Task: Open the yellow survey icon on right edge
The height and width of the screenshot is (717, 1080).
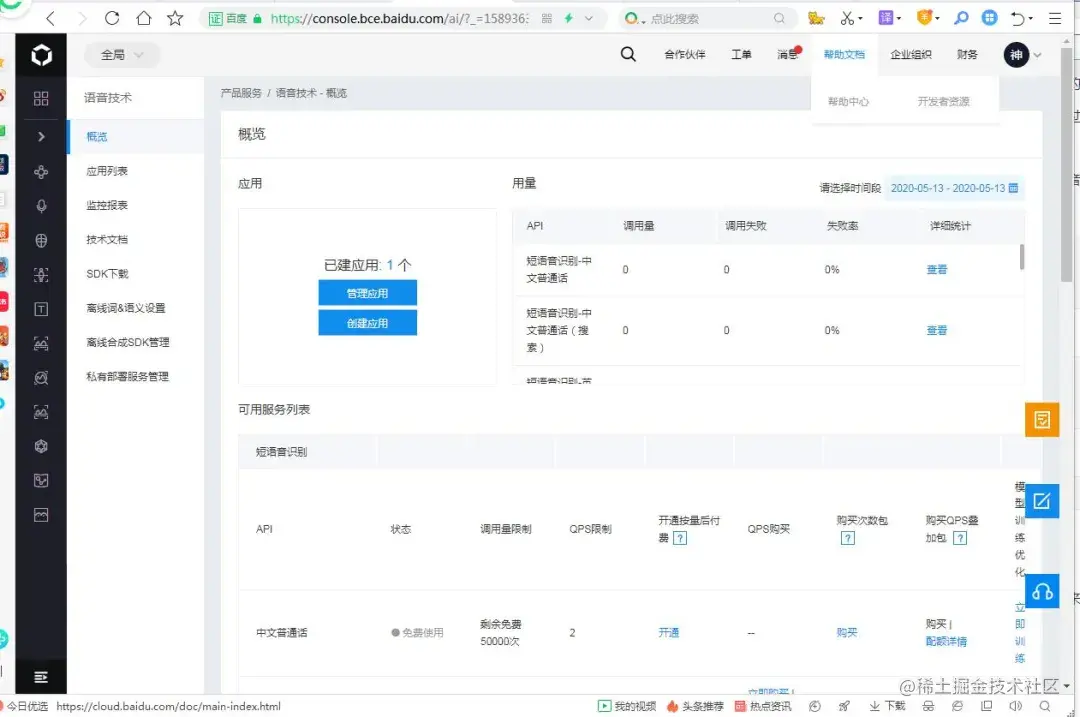Action: click(1041, 420)
